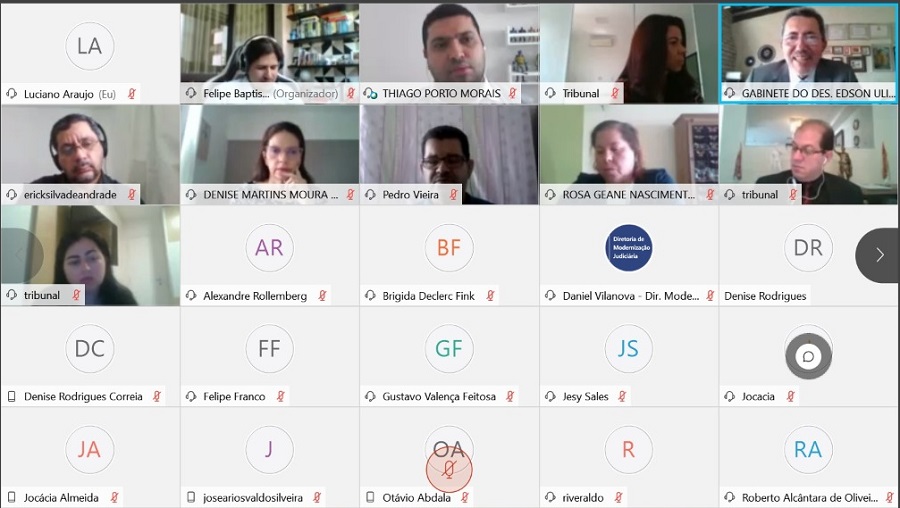Screen dimensions: 900x508
Task: Click the GF initials avatar
Action: pyautogui.click(x=449, y=348)
